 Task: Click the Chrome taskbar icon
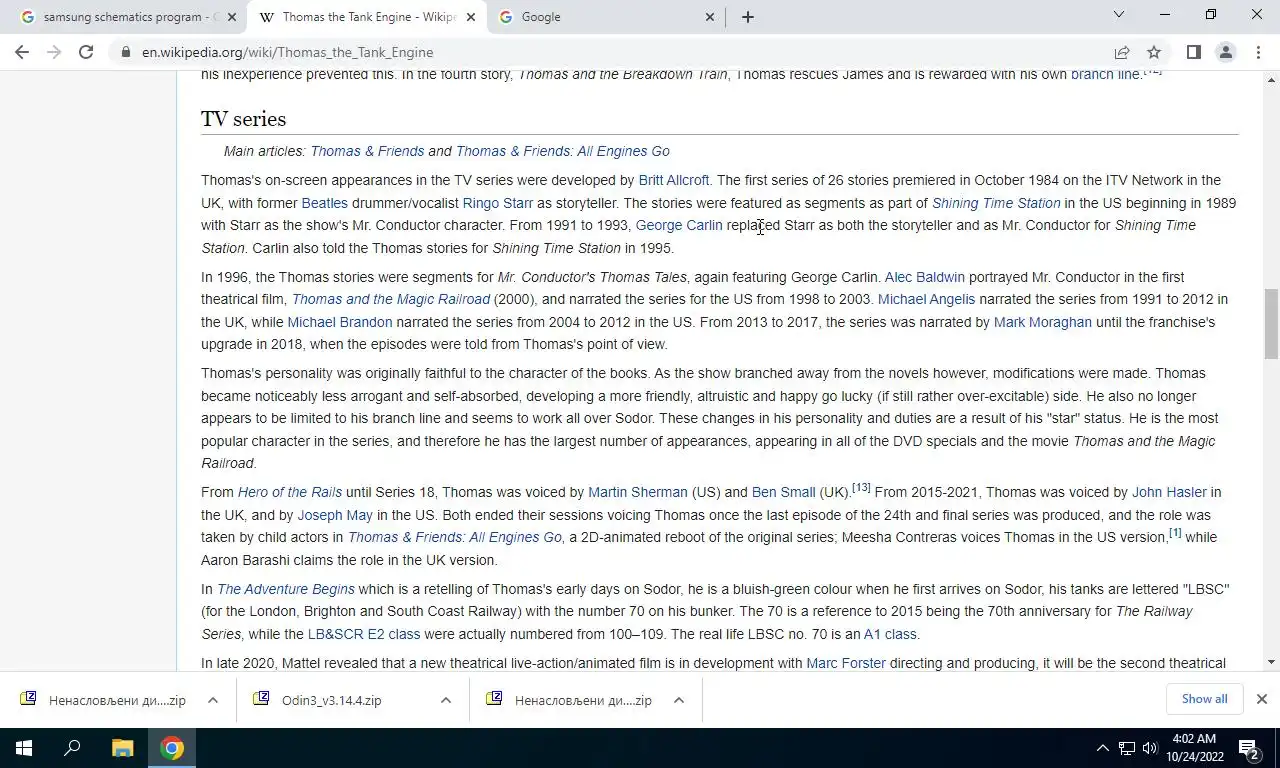172,748
